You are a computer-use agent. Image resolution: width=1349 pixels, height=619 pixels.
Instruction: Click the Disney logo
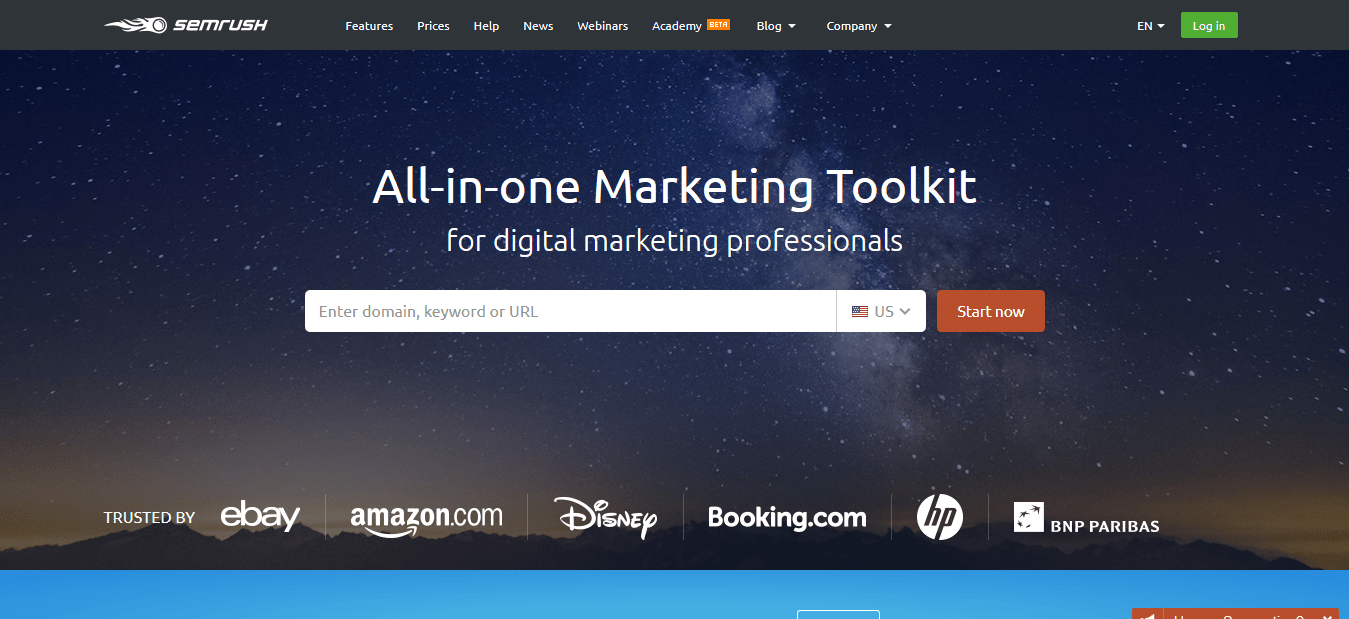(606, 517)
